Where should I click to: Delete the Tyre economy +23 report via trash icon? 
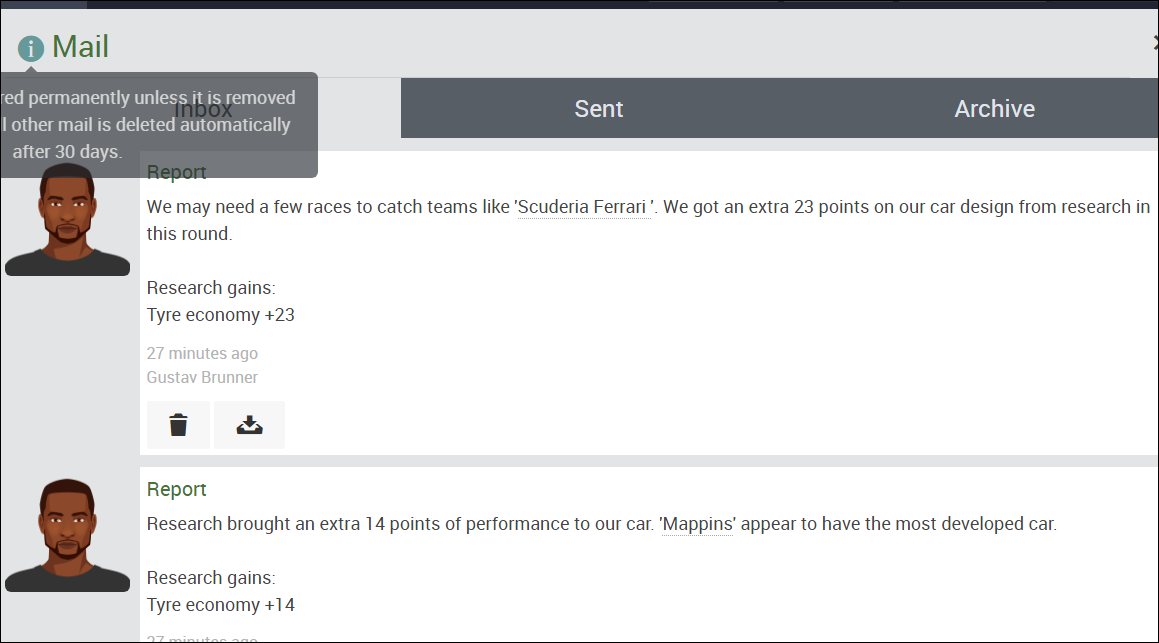[178, 425]
